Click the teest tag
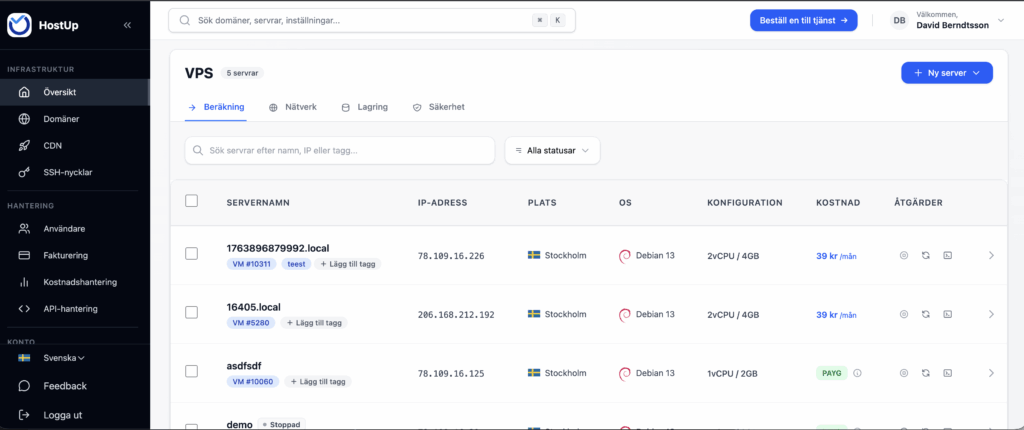This screenshot has width=1024, height=430. pyautogui.click(x=296, y=264)
